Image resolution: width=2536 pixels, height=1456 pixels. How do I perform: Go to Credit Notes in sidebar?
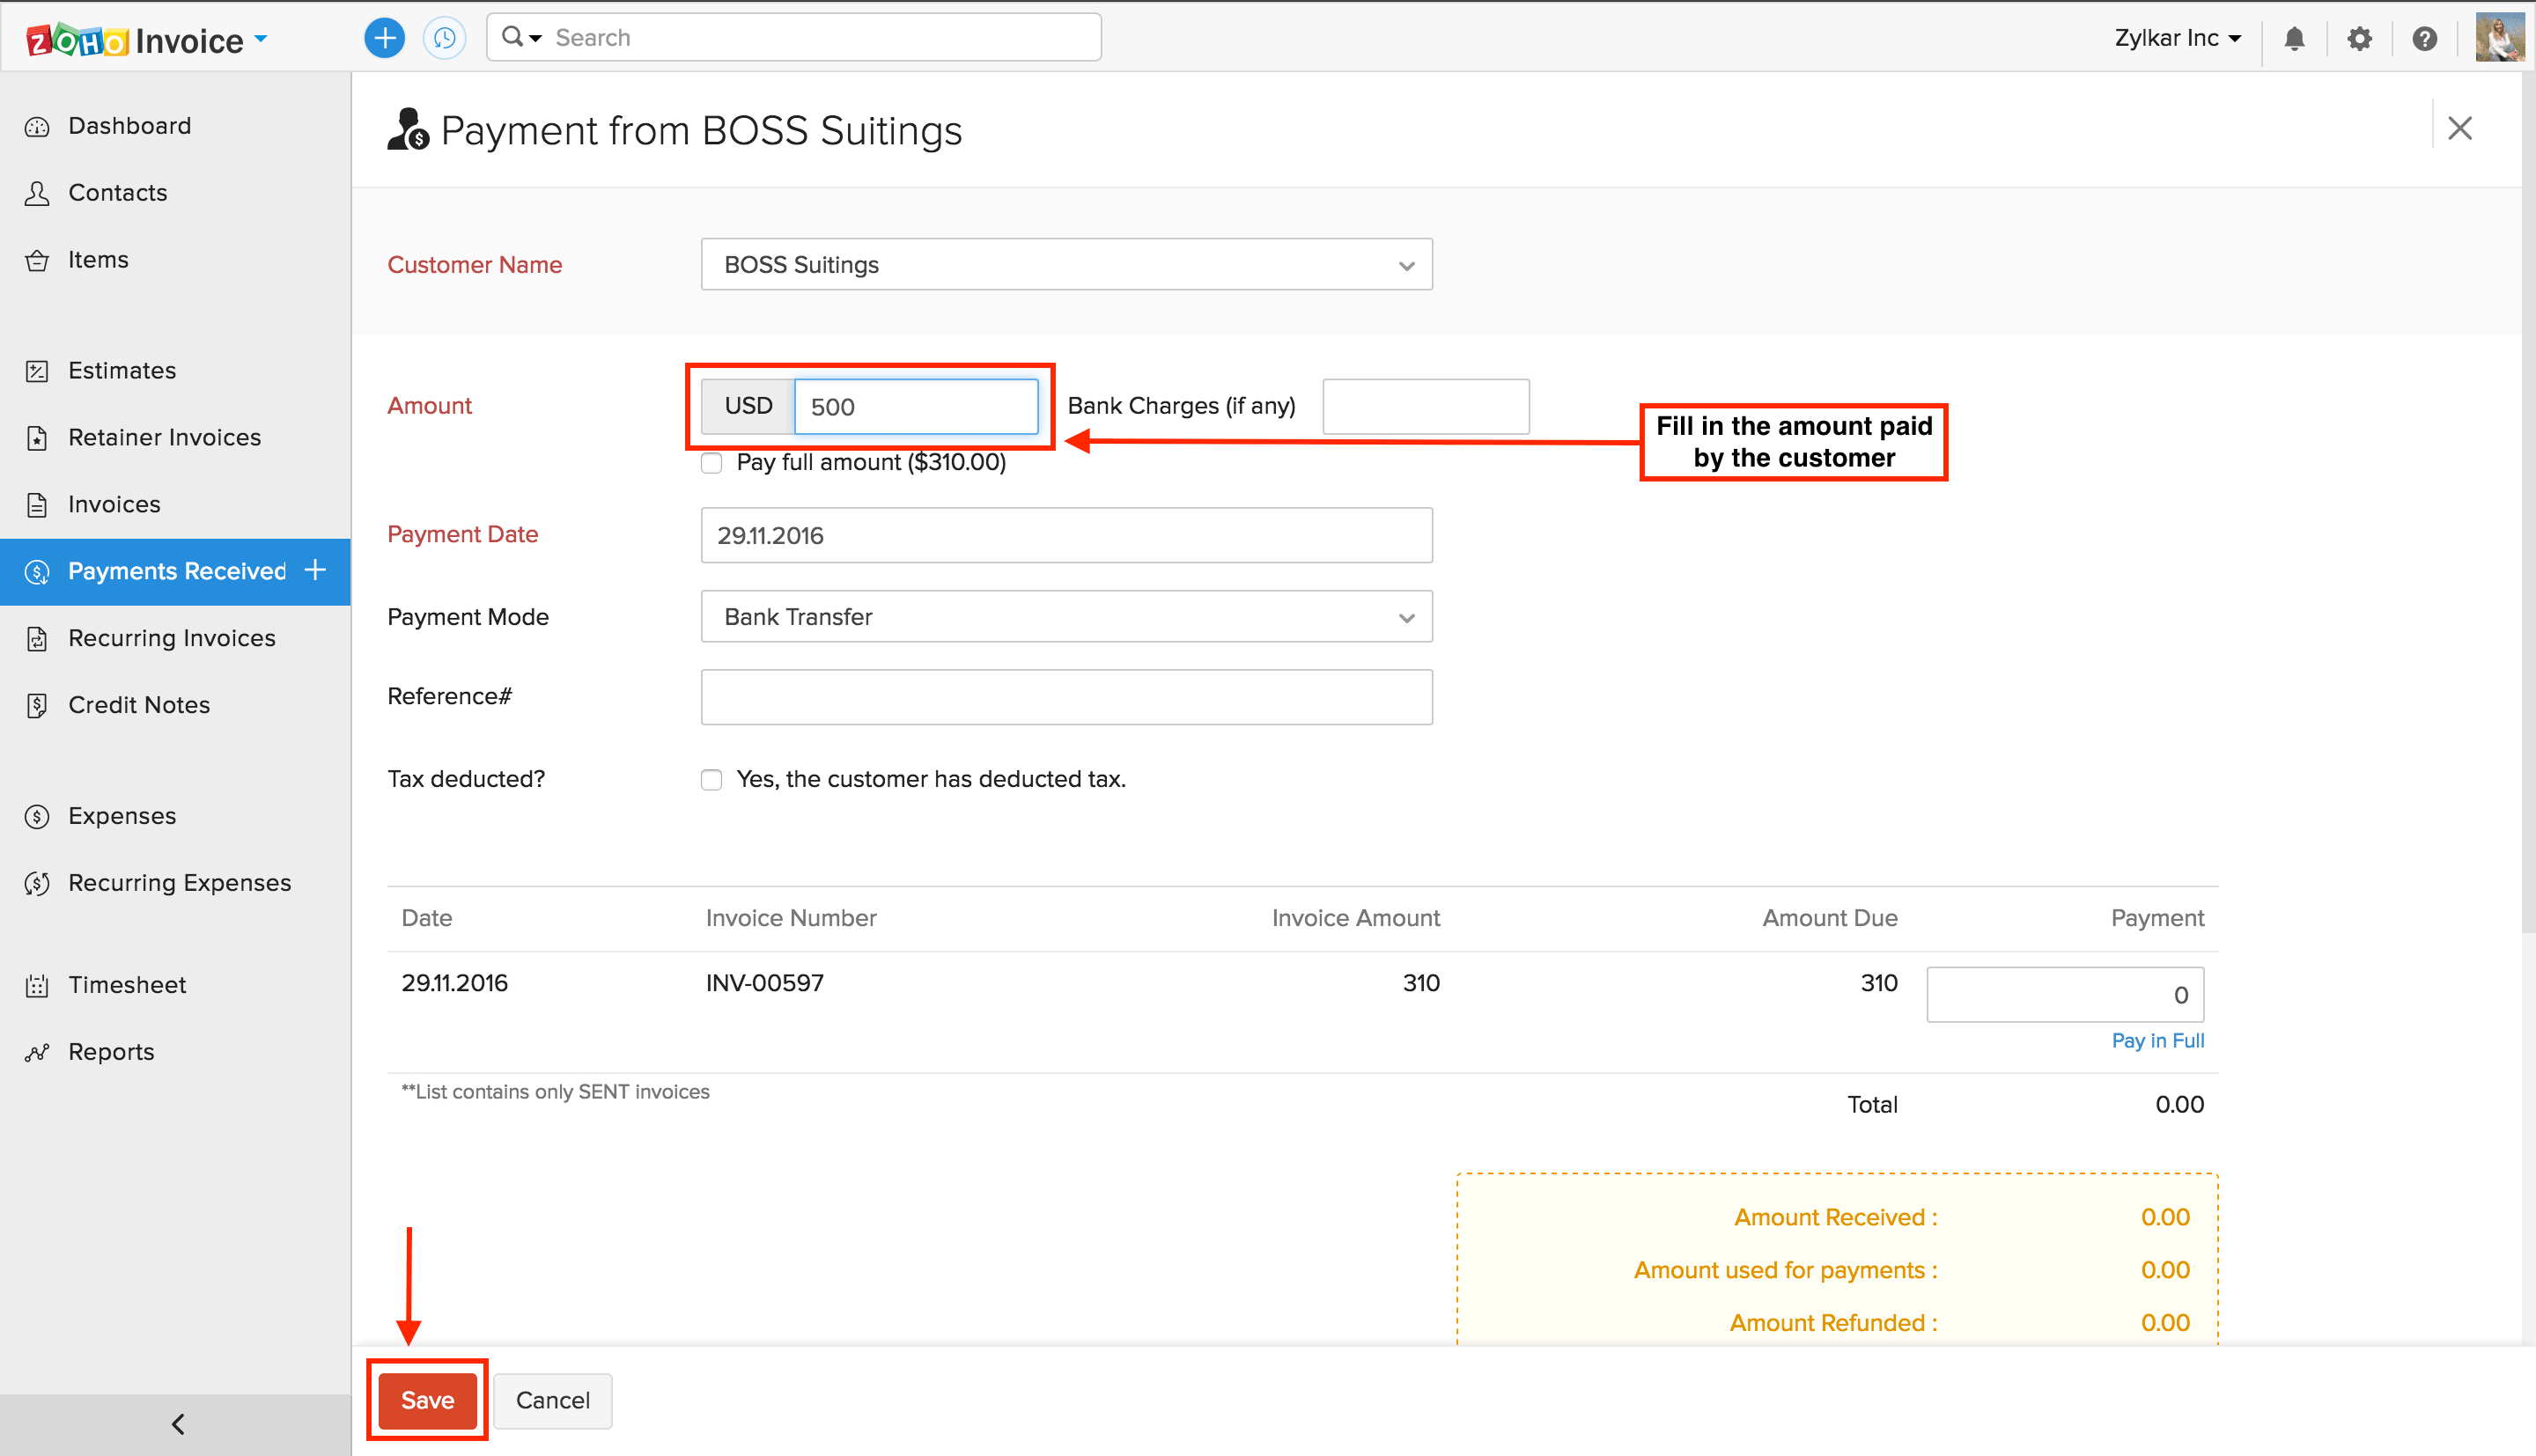pos(138,705)
